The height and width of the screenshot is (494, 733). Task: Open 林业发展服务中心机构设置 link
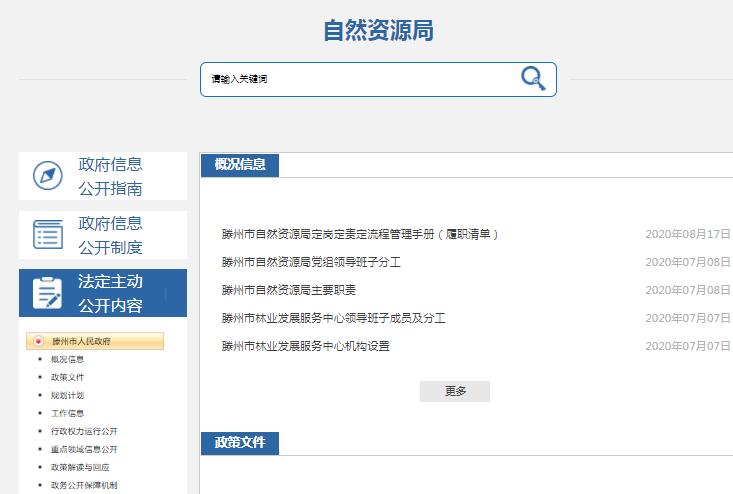point(305,346)
